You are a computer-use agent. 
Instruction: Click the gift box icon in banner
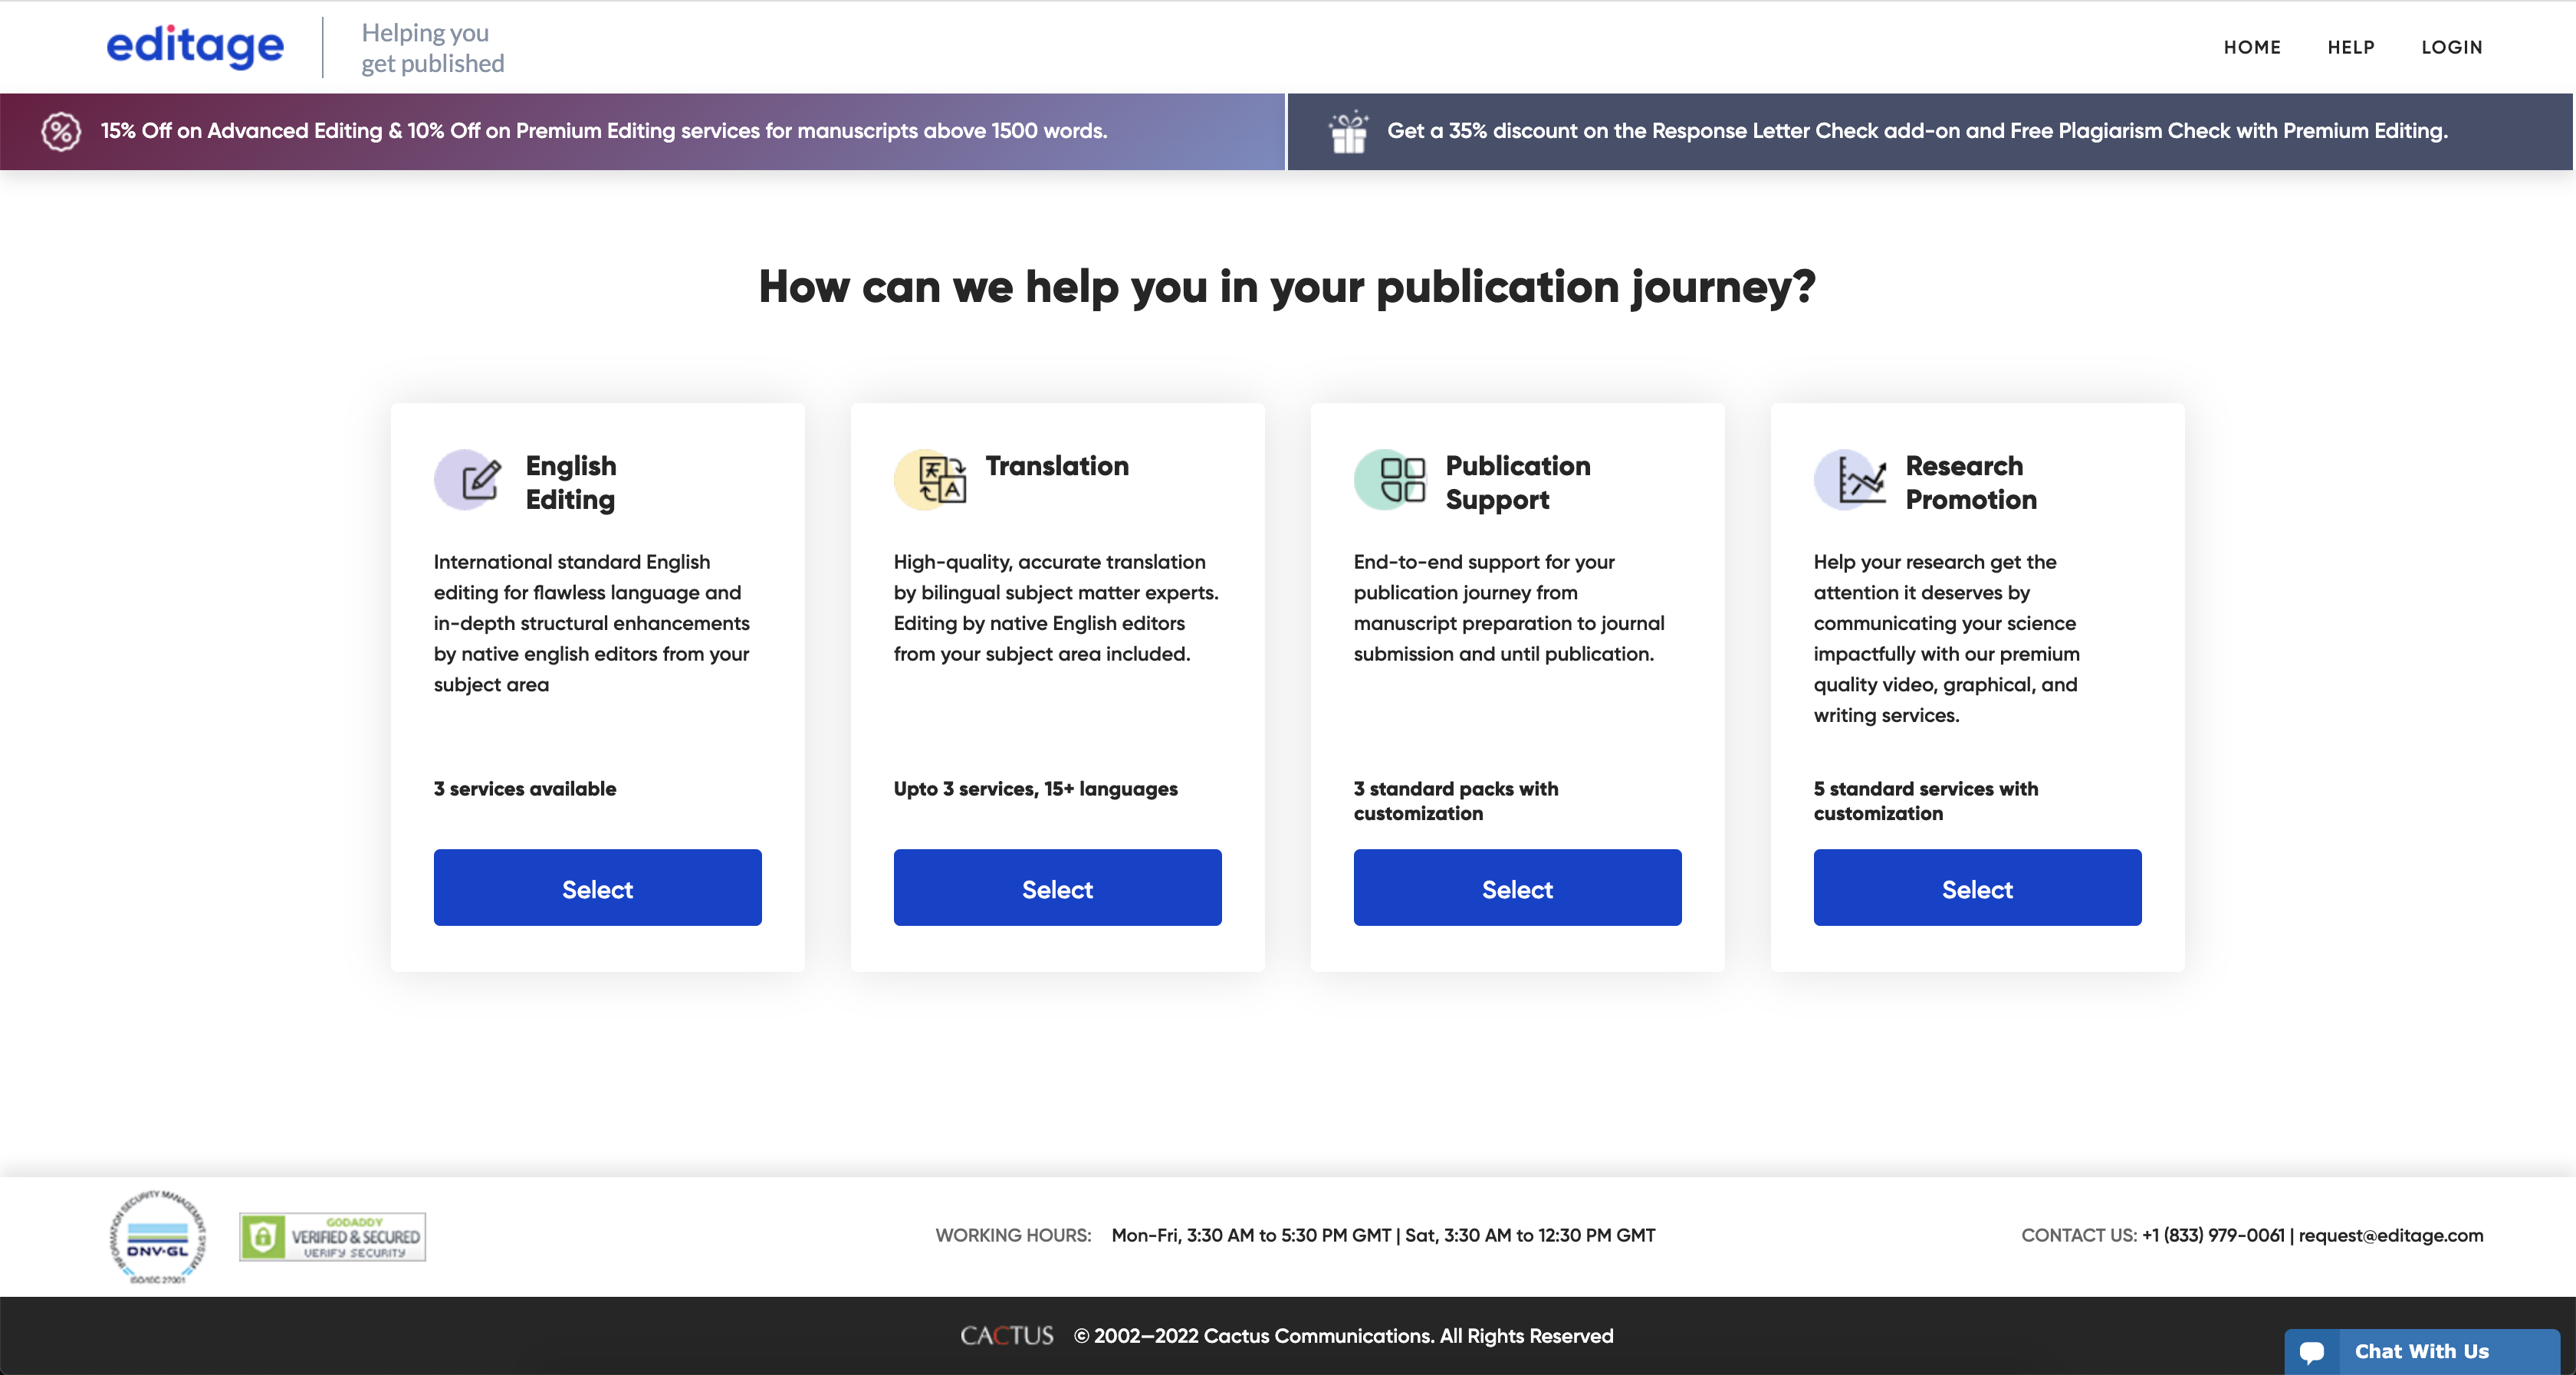tap(1349, 131)
